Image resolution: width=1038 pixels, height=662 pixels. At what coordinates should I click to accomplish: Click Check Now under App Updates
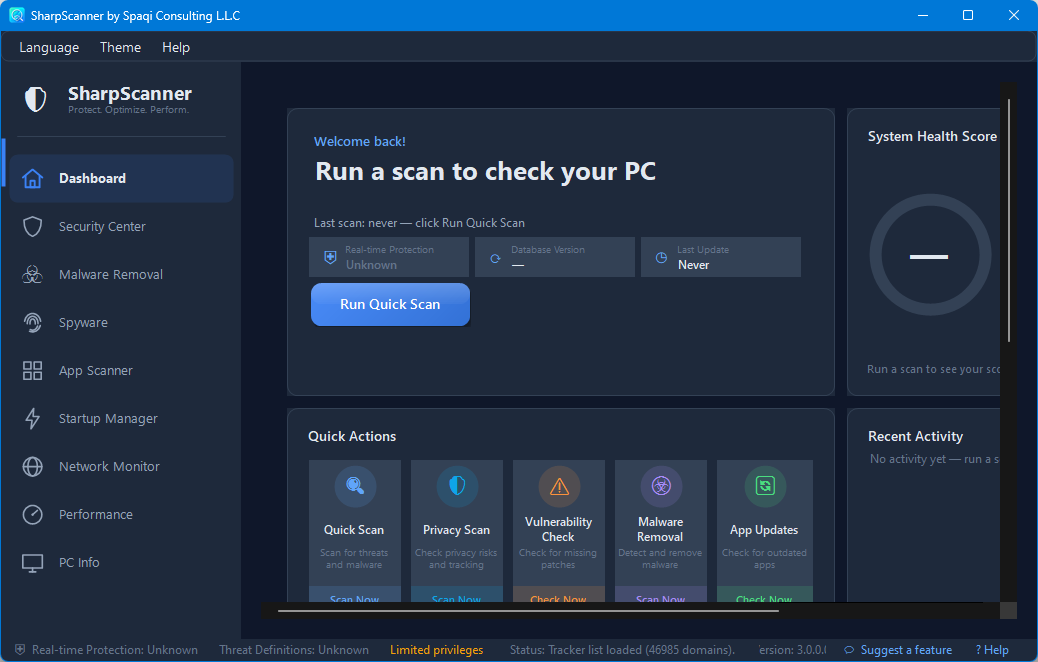coord(765,594)
